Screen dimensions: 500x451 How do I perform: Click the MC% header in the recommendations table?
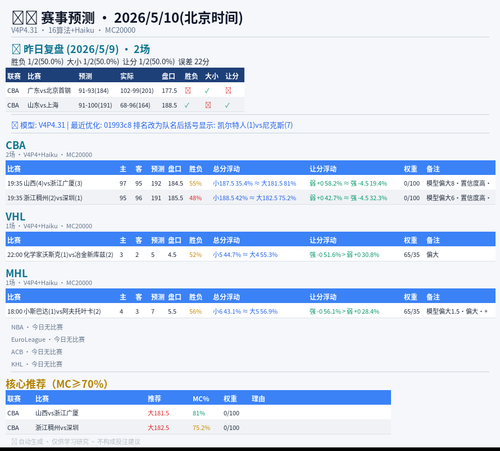(201, 399)
